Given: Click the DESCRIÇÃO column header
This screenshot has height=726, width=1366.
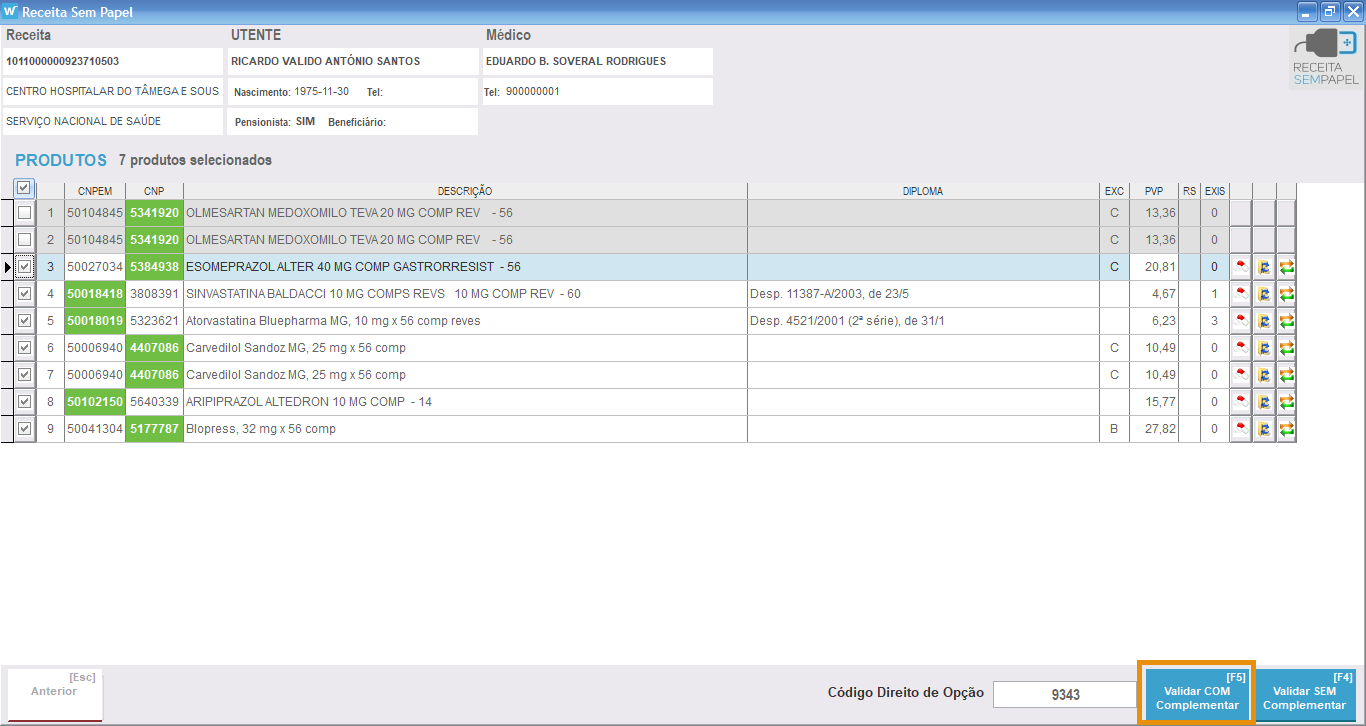Looking at the screenshot, I should click(x=465, y=191).
